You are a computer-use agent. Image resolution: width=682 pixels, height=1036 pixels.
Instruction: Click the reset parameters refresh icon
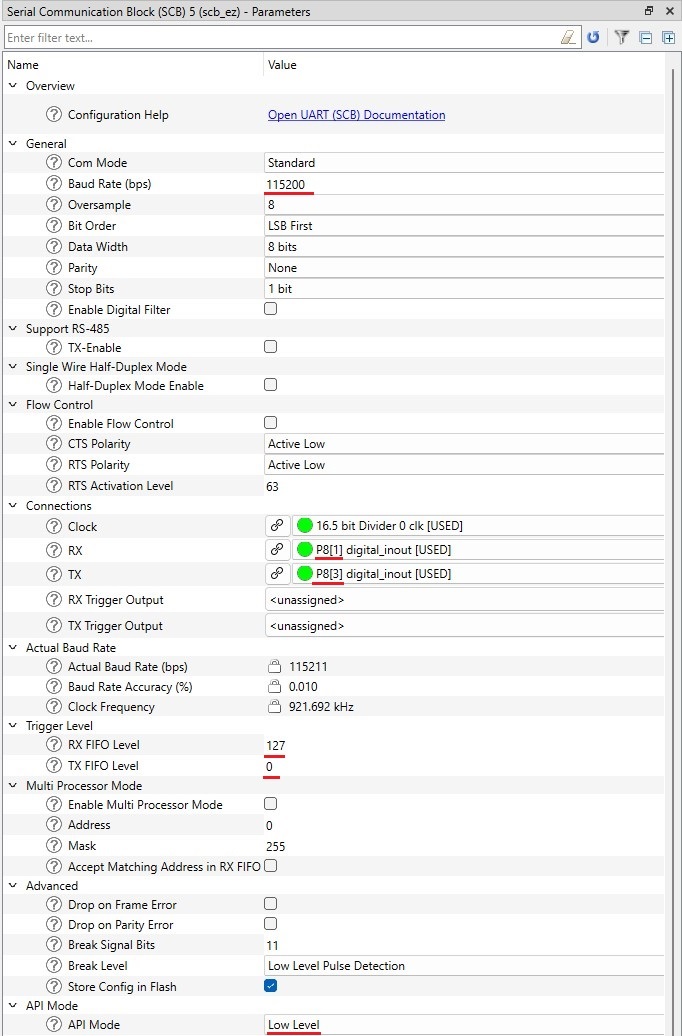coord(593,38)
